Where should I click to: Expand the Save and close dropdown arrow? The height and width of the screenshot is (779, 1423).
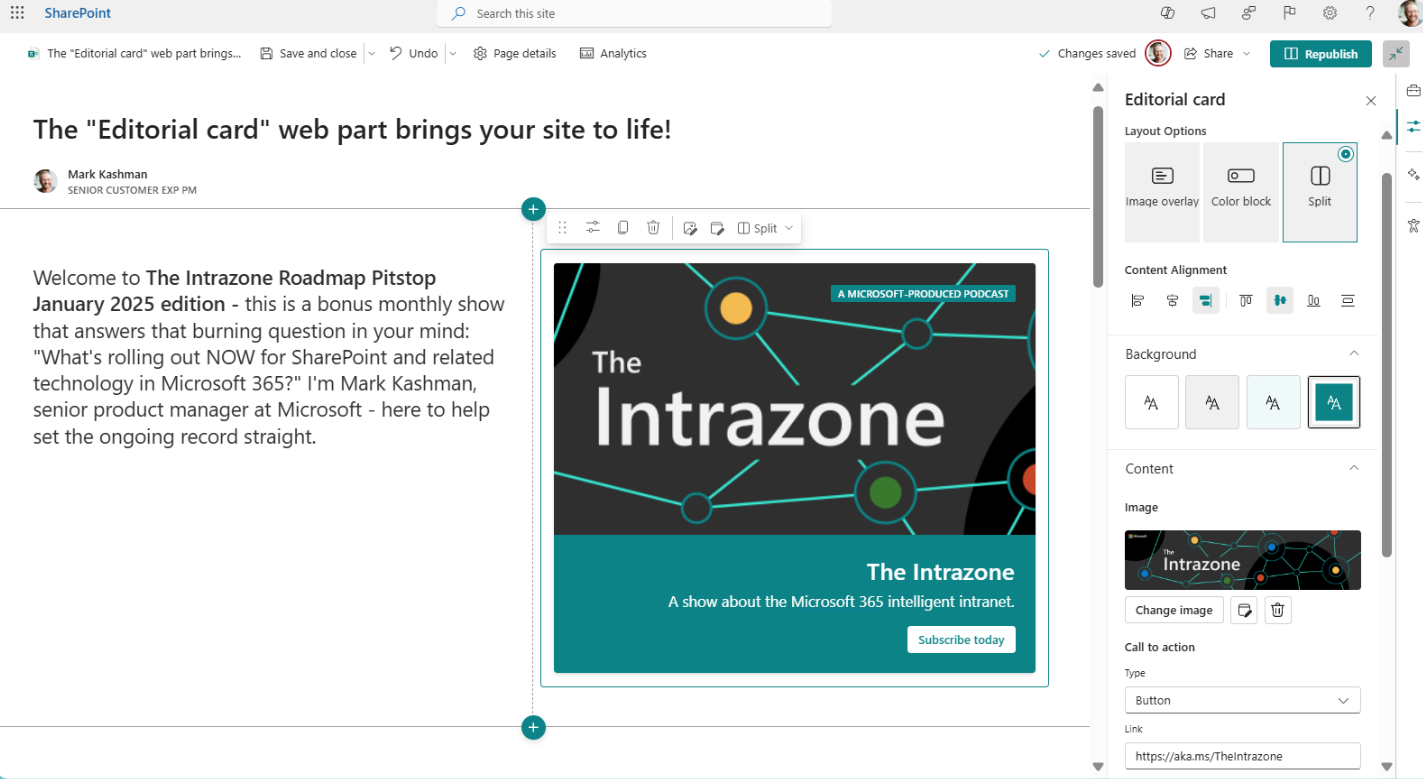(x=371, y=54)
